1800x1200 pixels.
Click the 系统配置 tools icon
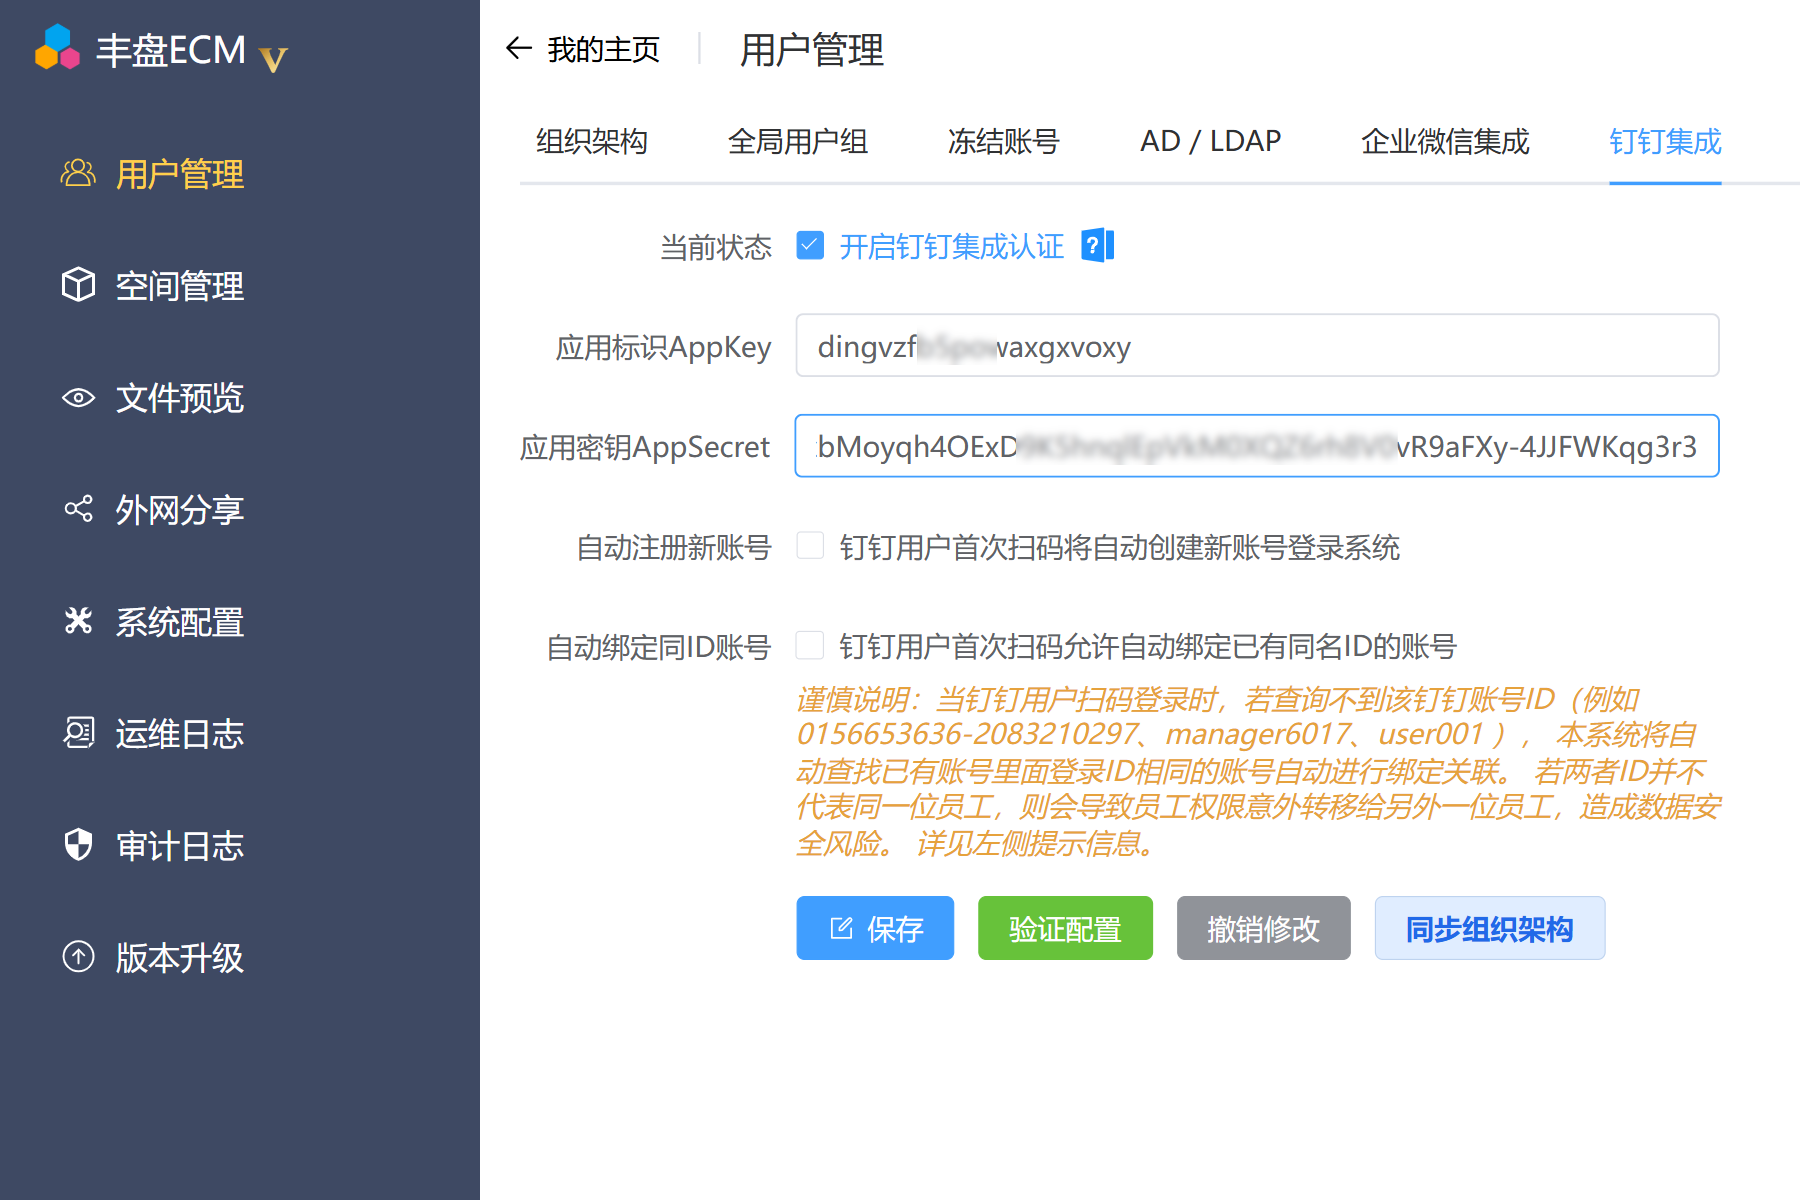click(78, 622)
